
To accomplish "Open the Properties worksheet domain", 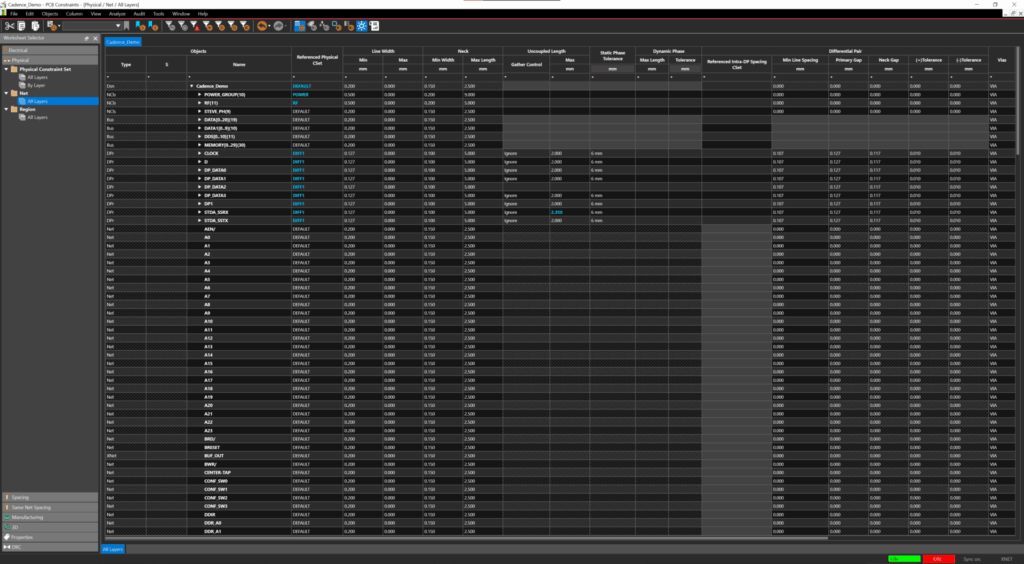I will (x=50, y=537).
